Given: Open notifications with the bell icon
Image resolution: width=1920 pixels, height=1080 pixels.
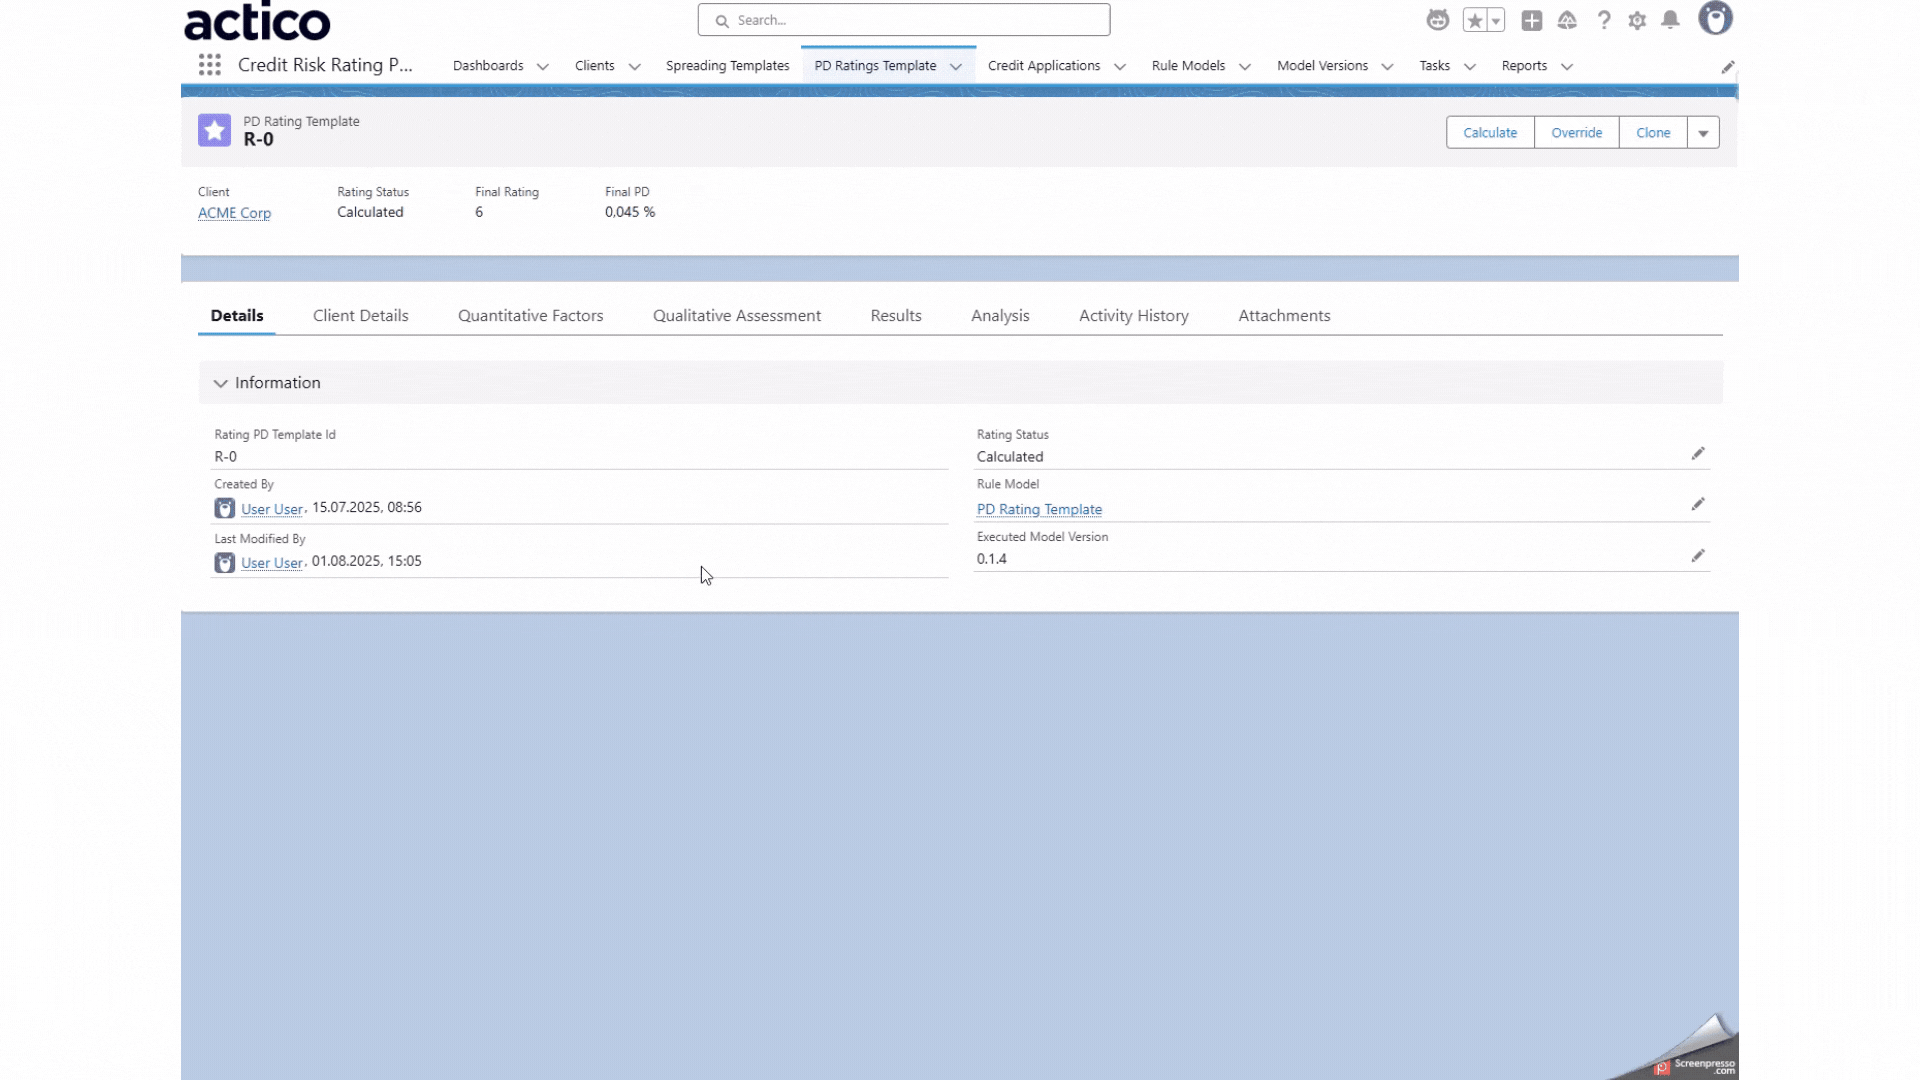Looking at the screenshot, I should (x=1670, y=19).
